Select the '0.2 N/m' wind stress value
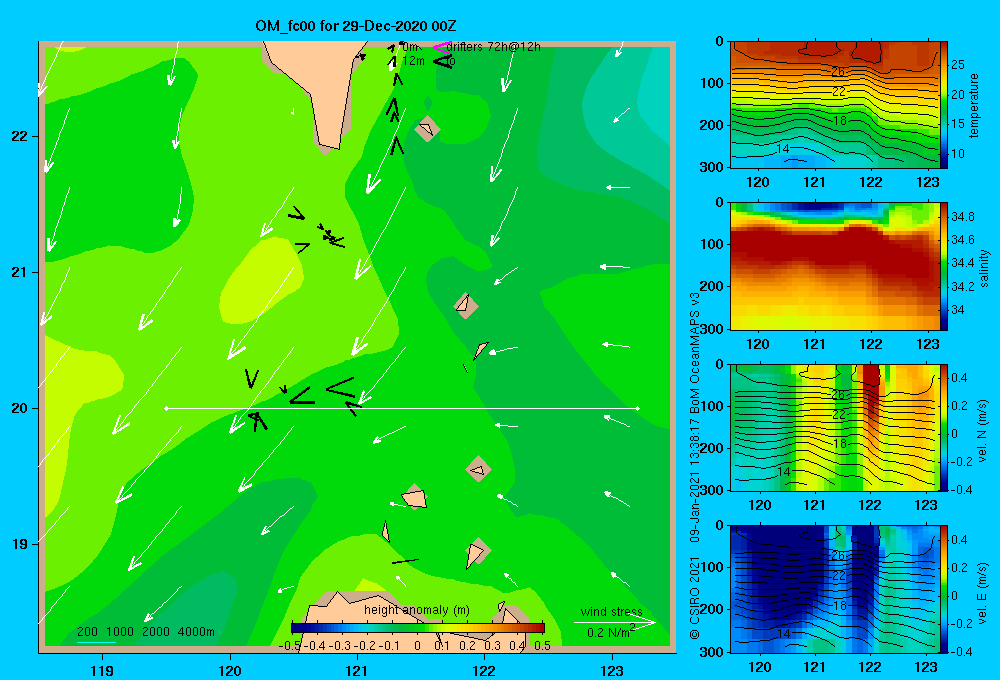 tap(611, 632)
